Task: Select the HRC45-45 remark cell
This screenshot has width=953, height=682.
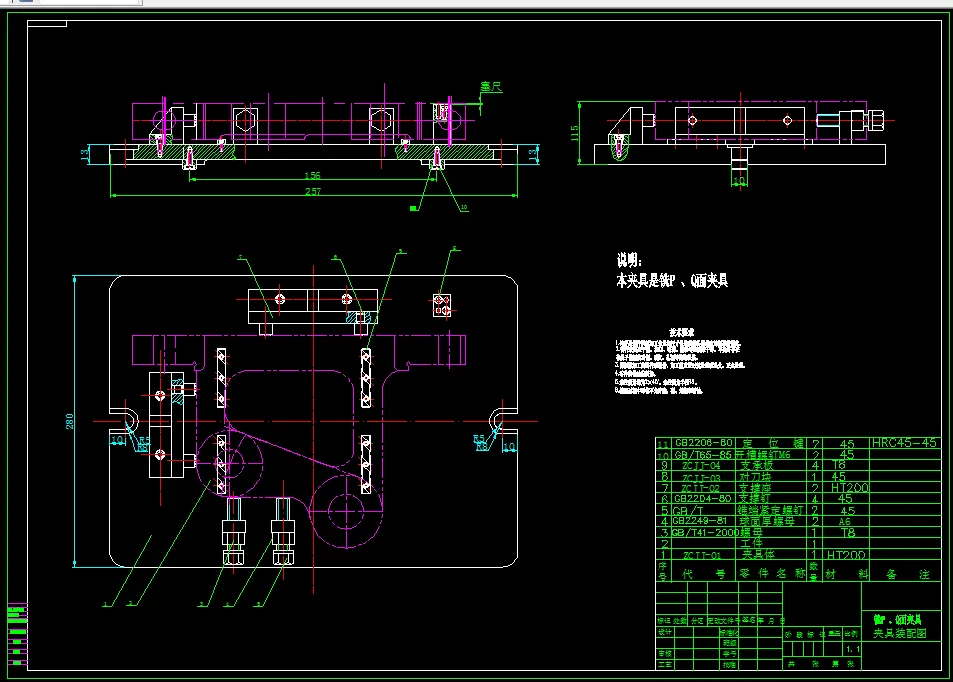Action: coord(904,443)
